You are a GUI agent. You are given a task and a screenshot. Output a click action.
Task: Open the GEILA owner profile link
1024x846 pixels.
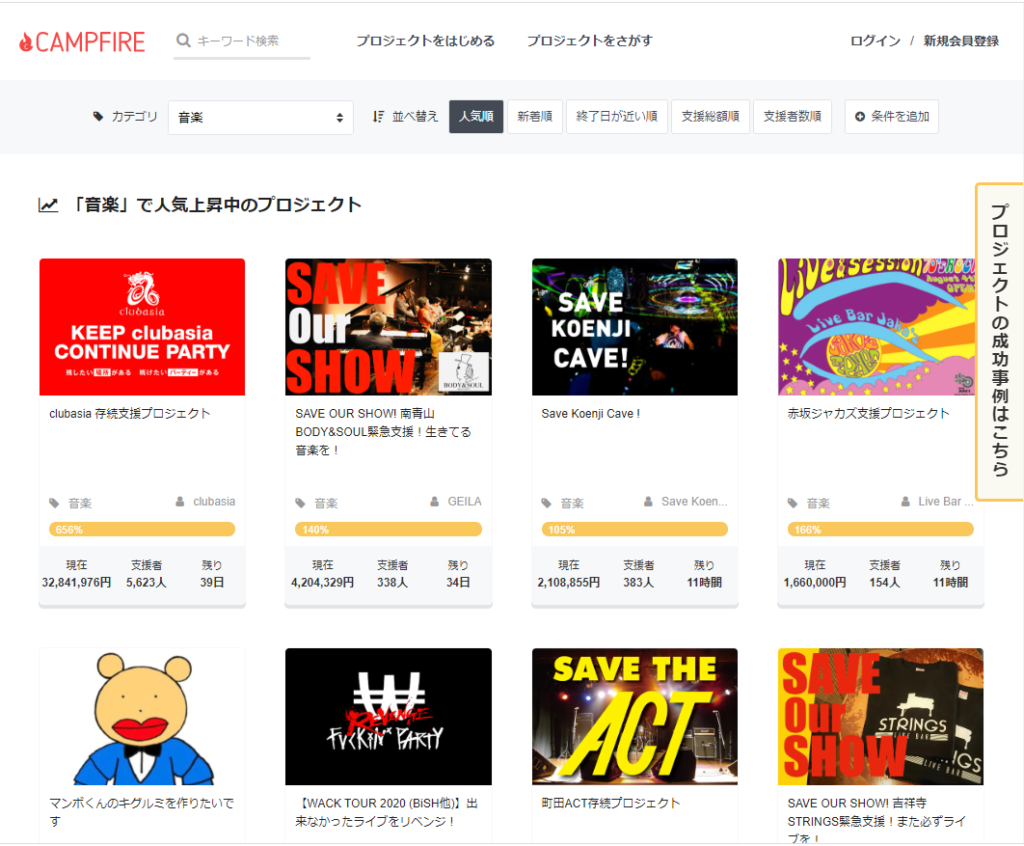click(x=464, y=502)
